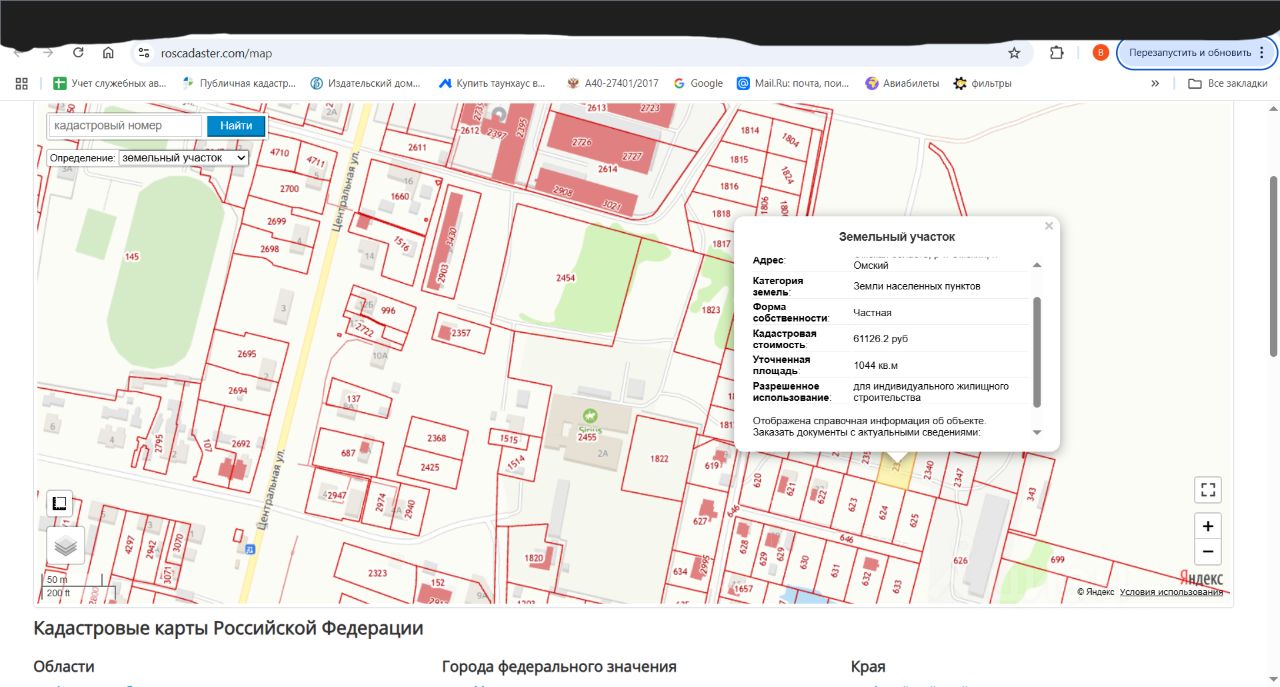Zoom in on the map

tap(1208, 527)
